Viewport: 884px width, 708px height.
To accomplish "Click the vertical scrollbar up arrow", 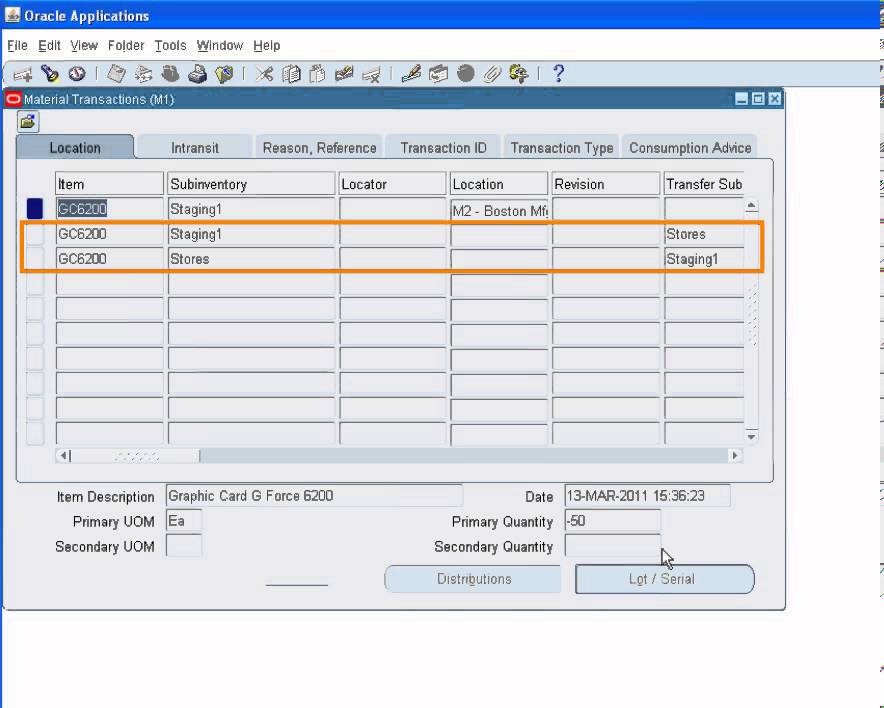I will (751, 206).
